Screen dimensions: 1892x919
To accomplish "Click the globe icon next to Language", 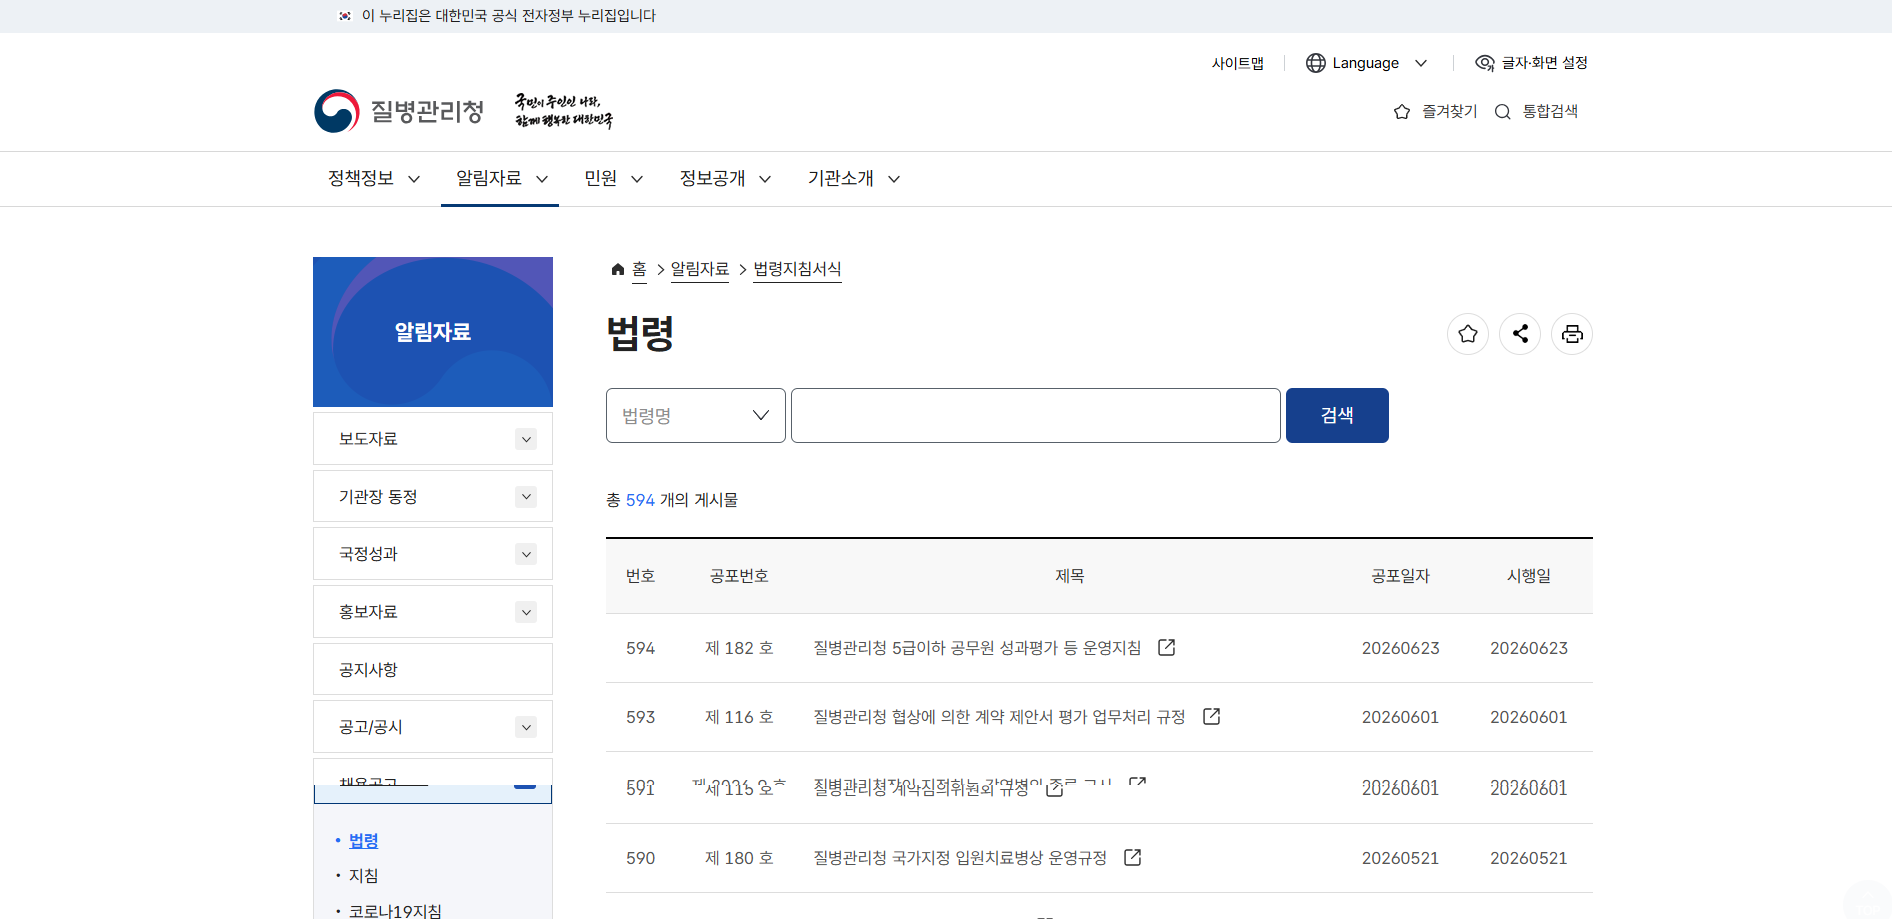I will pyautogui.click(x=1316, y=63).
